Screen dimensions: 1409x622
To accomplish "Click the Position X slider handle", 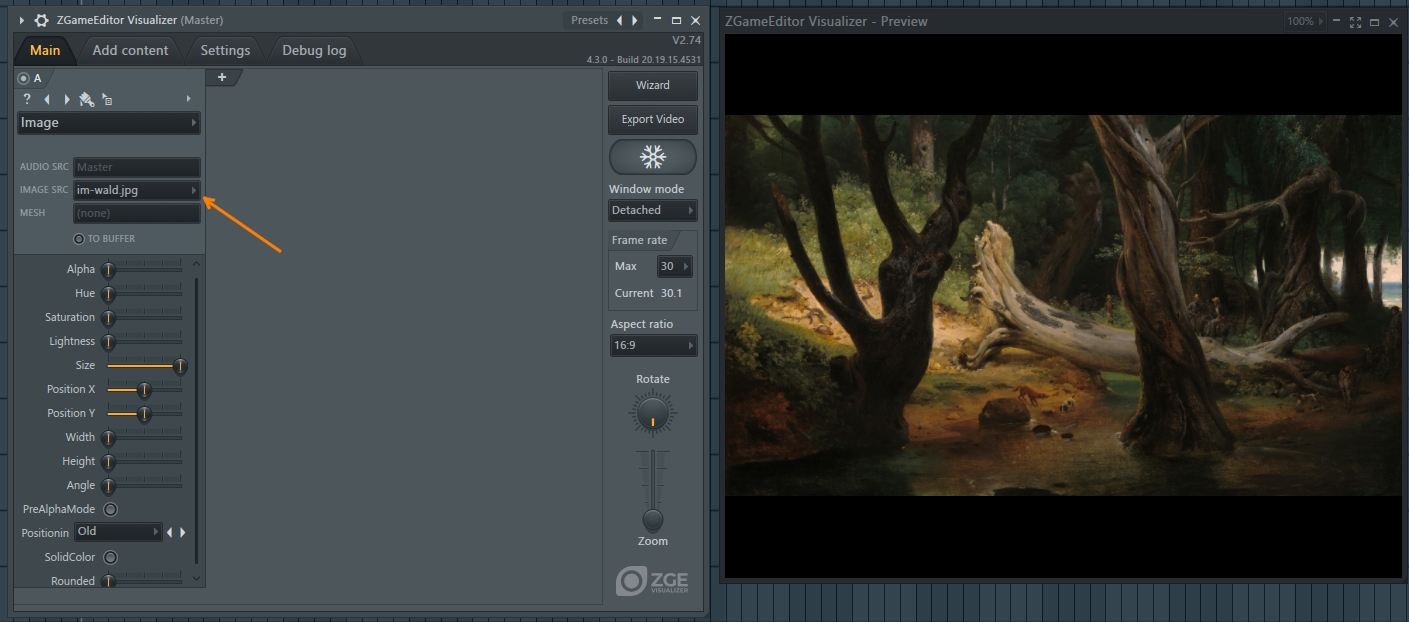I will point(144,390).
